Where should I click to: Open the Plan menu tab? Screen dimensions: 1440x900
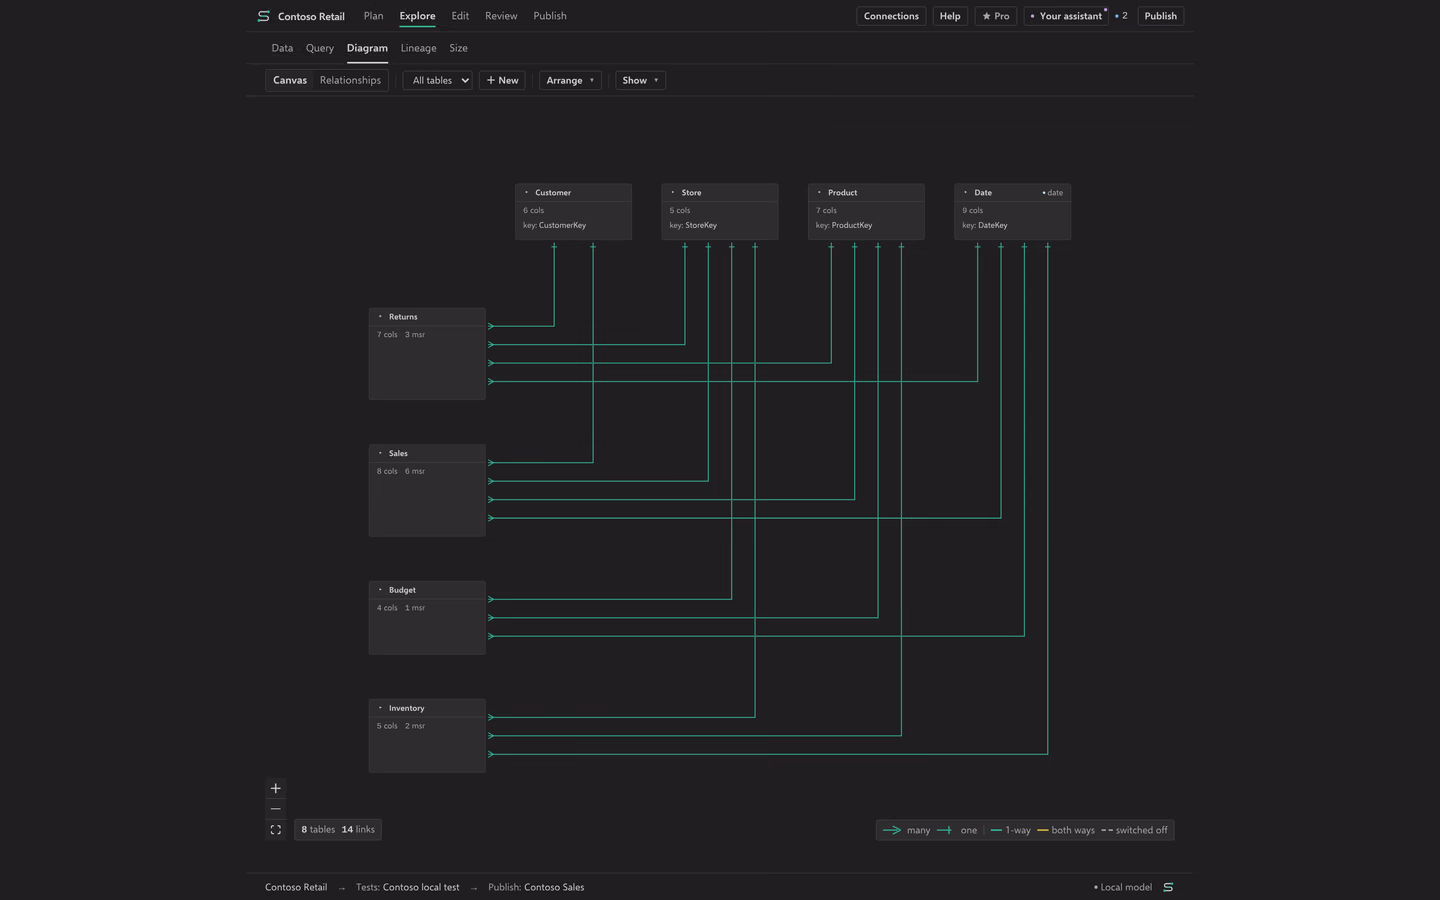tap(373, 16)
